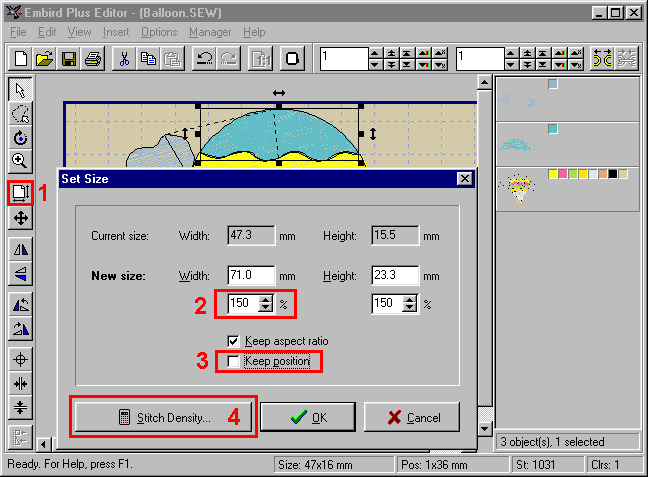
Task: Cancel the Set Size dialog
Action: tap(412, 417)
